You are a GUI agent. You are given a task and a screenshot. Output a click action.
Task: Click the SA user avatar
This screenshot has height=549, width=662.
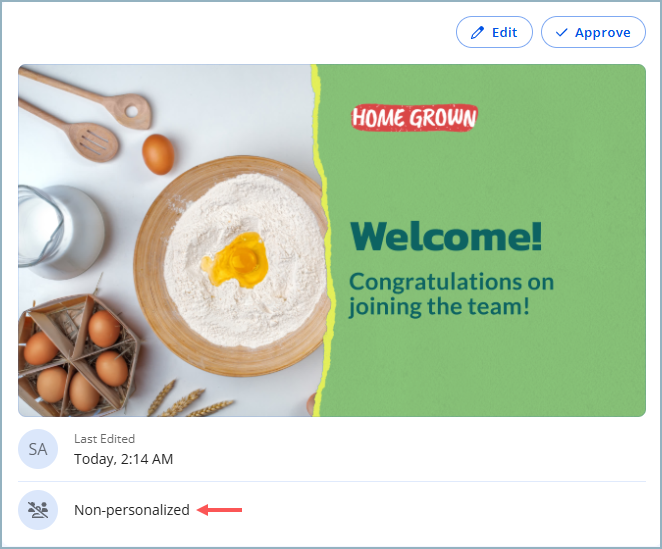(38, 449)
